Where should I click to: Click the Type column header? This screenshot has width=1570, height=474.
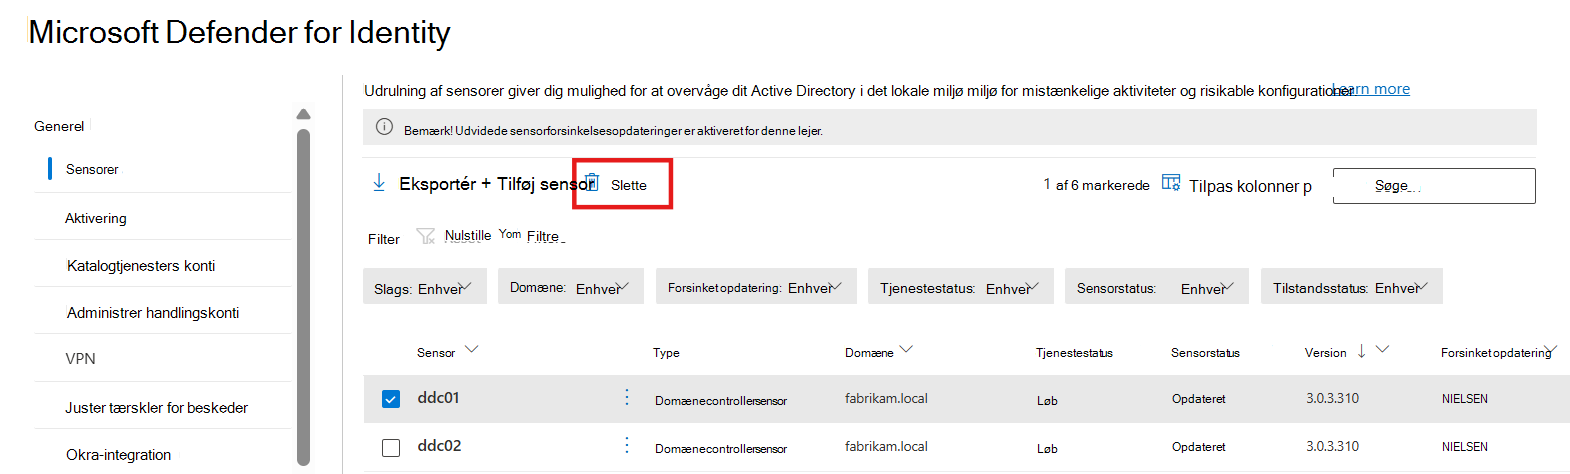click(666, 352)
